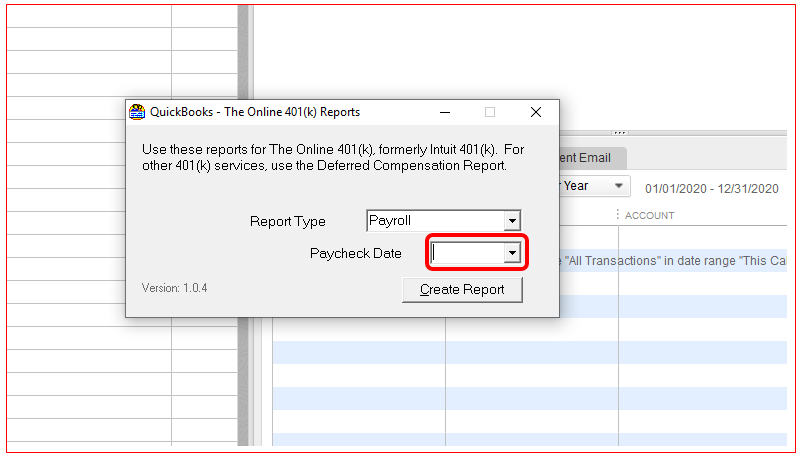The image size is (803, 460).
Task: Click the Paycheck Date label
Action: point(355,254)
